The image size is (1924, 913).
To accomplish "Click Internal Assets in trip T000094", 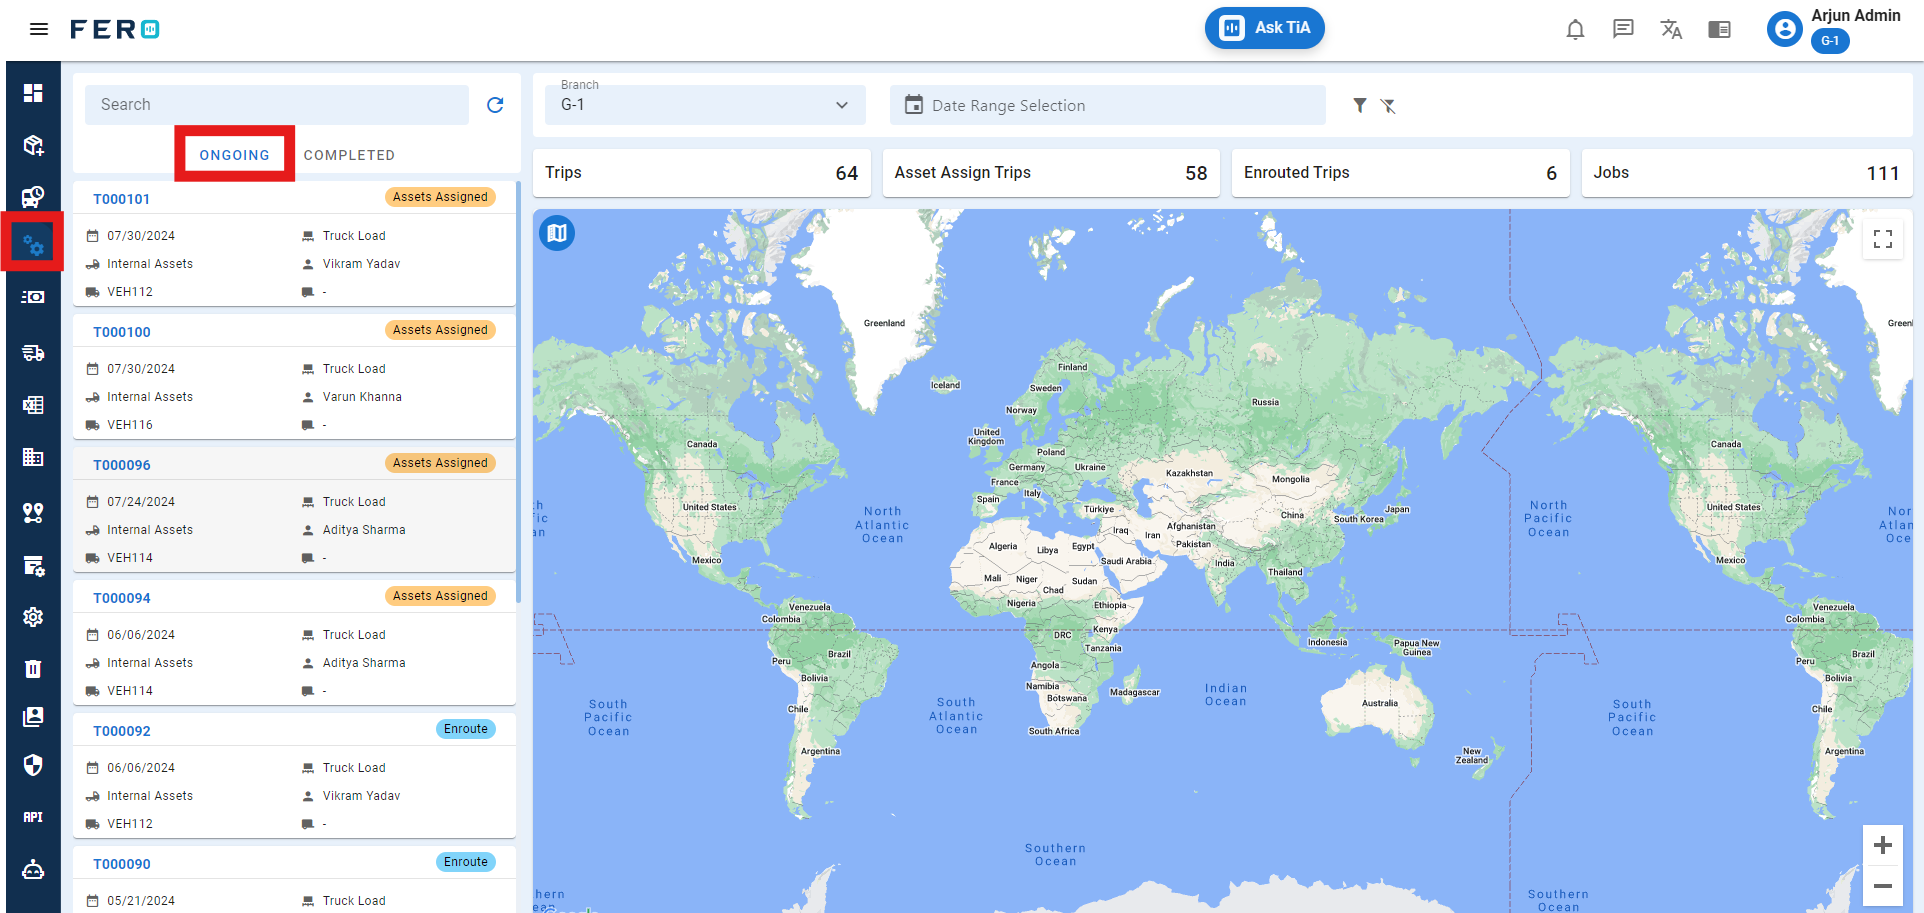I will pyautogui.click(x=150, y=663).
